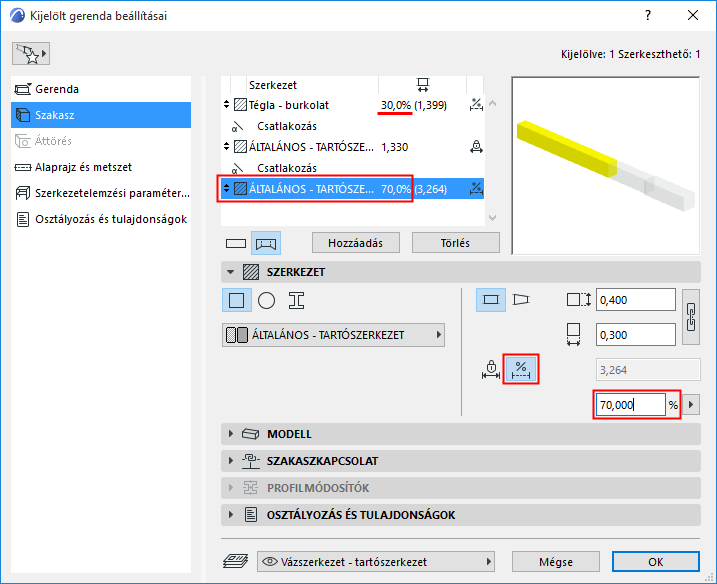This screenshot has height=584, width=717.
Task: Click the help question mark button
Action: point(647,15)
